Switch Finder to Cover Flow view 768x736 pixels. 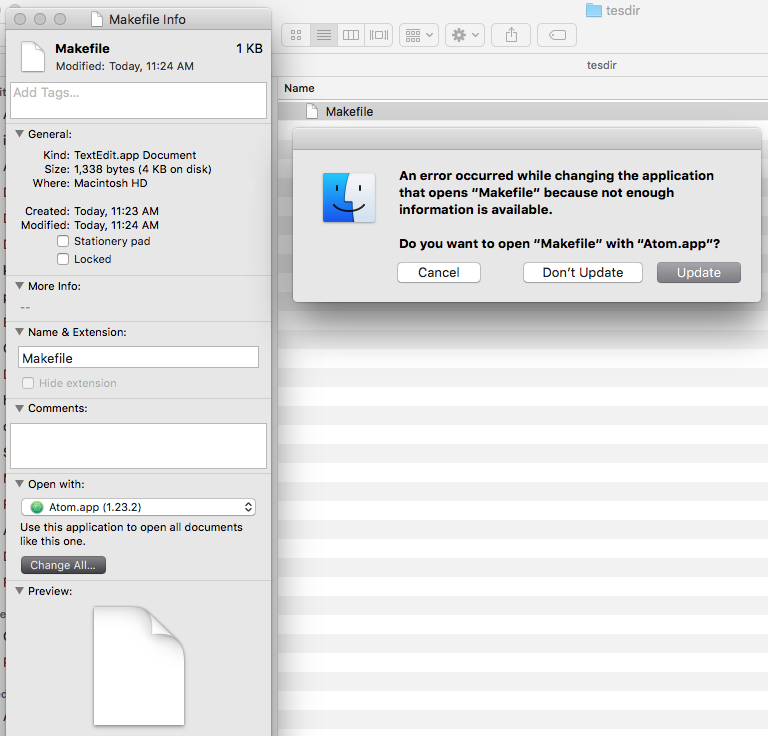(x=379, y=35)
